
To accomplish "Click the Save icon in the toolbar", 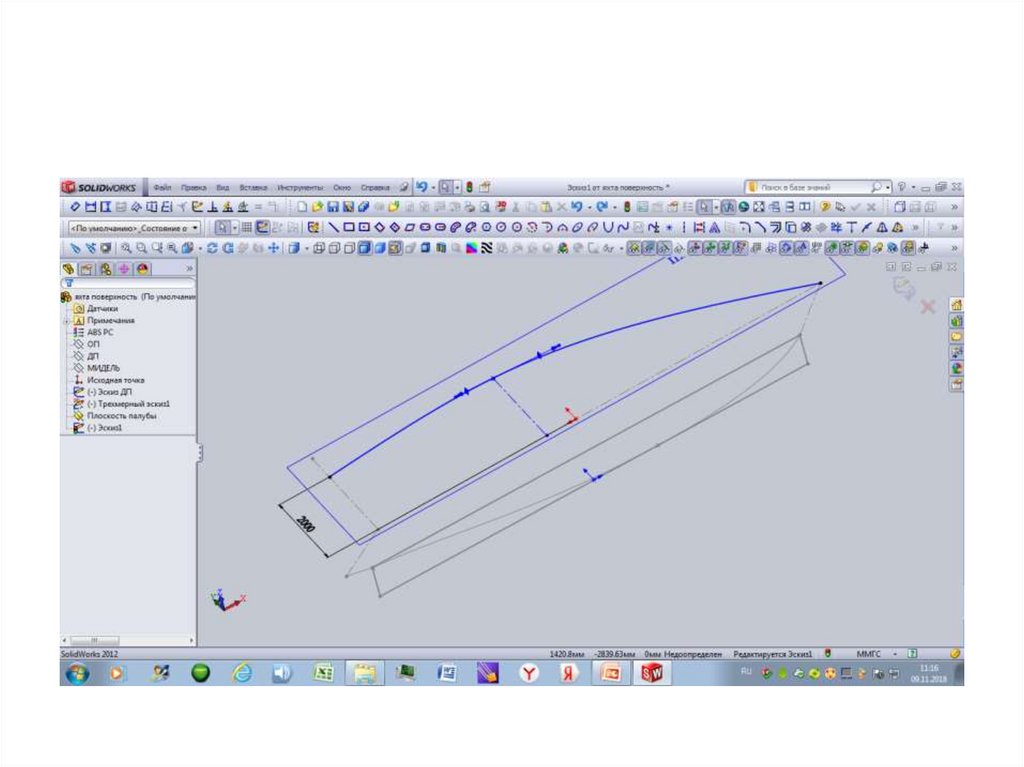I will pos(333,207).
